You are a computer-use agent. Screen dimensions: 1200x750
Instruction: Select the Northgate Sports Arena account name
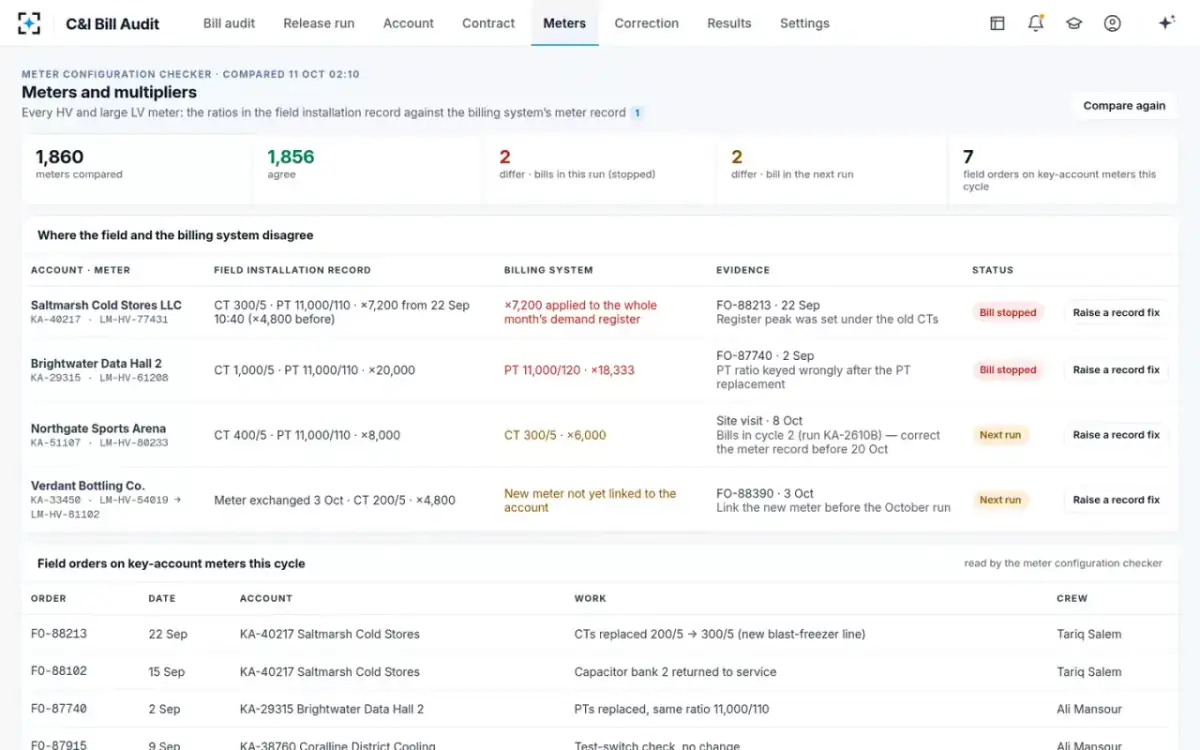[98, 428]
